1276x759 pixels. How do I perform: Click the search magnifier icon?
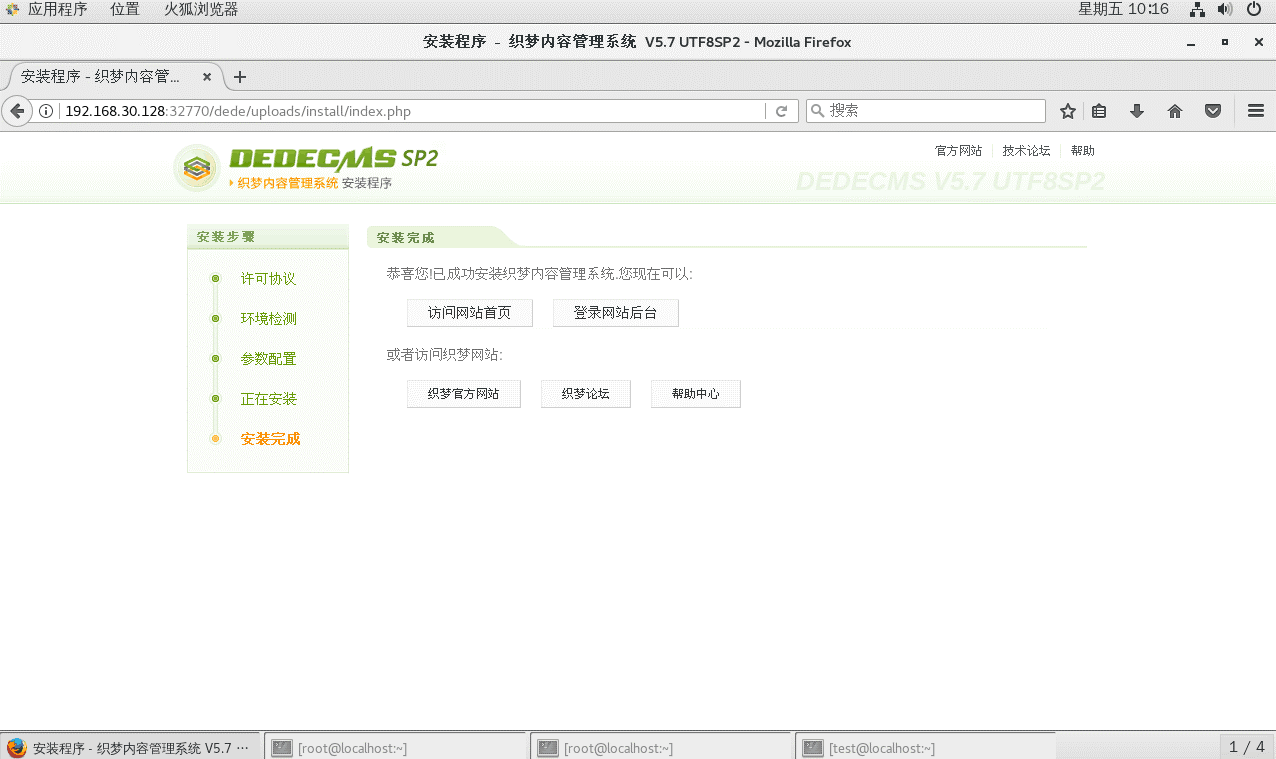tap(818, 111)
